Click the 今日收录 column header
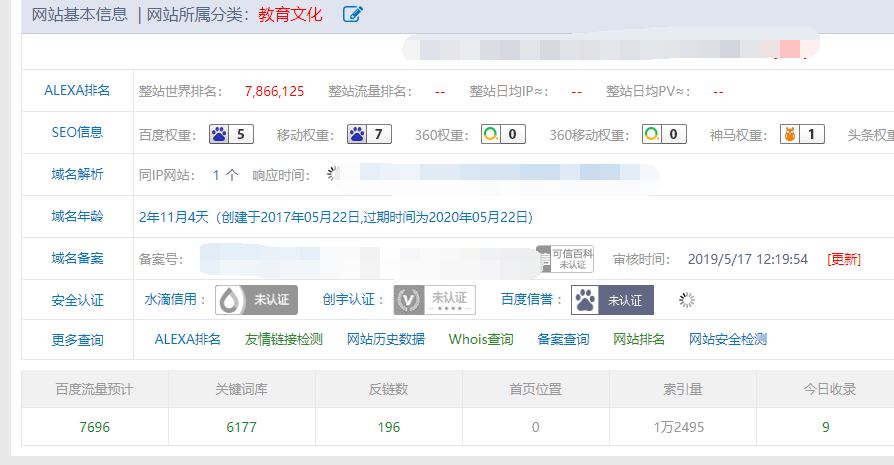This screenshot has height=465, width=894. tap(830, 390)
